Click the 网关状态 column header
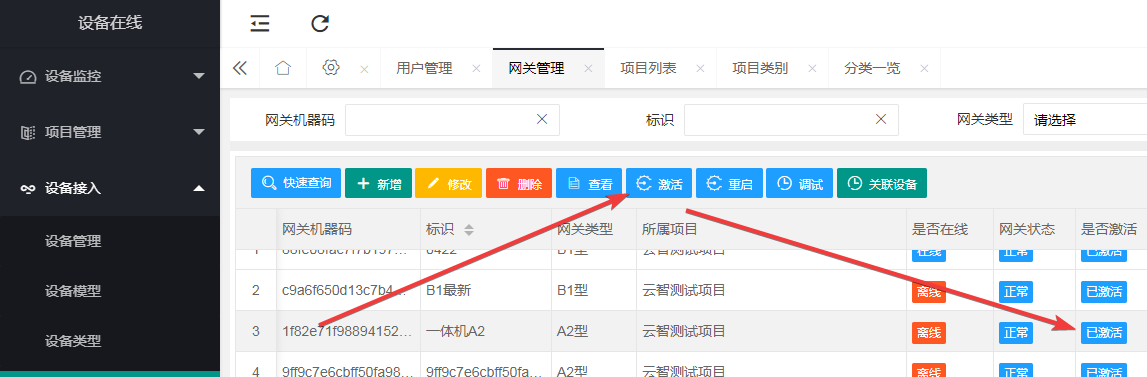 click(1034, 229)
